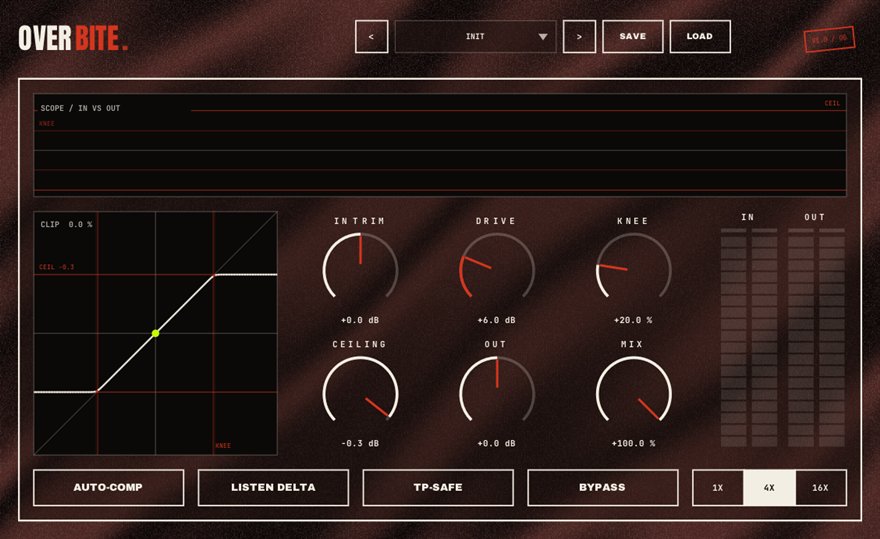
Task: Select the DRIVE value +6.0 dB
Action: 497,320
